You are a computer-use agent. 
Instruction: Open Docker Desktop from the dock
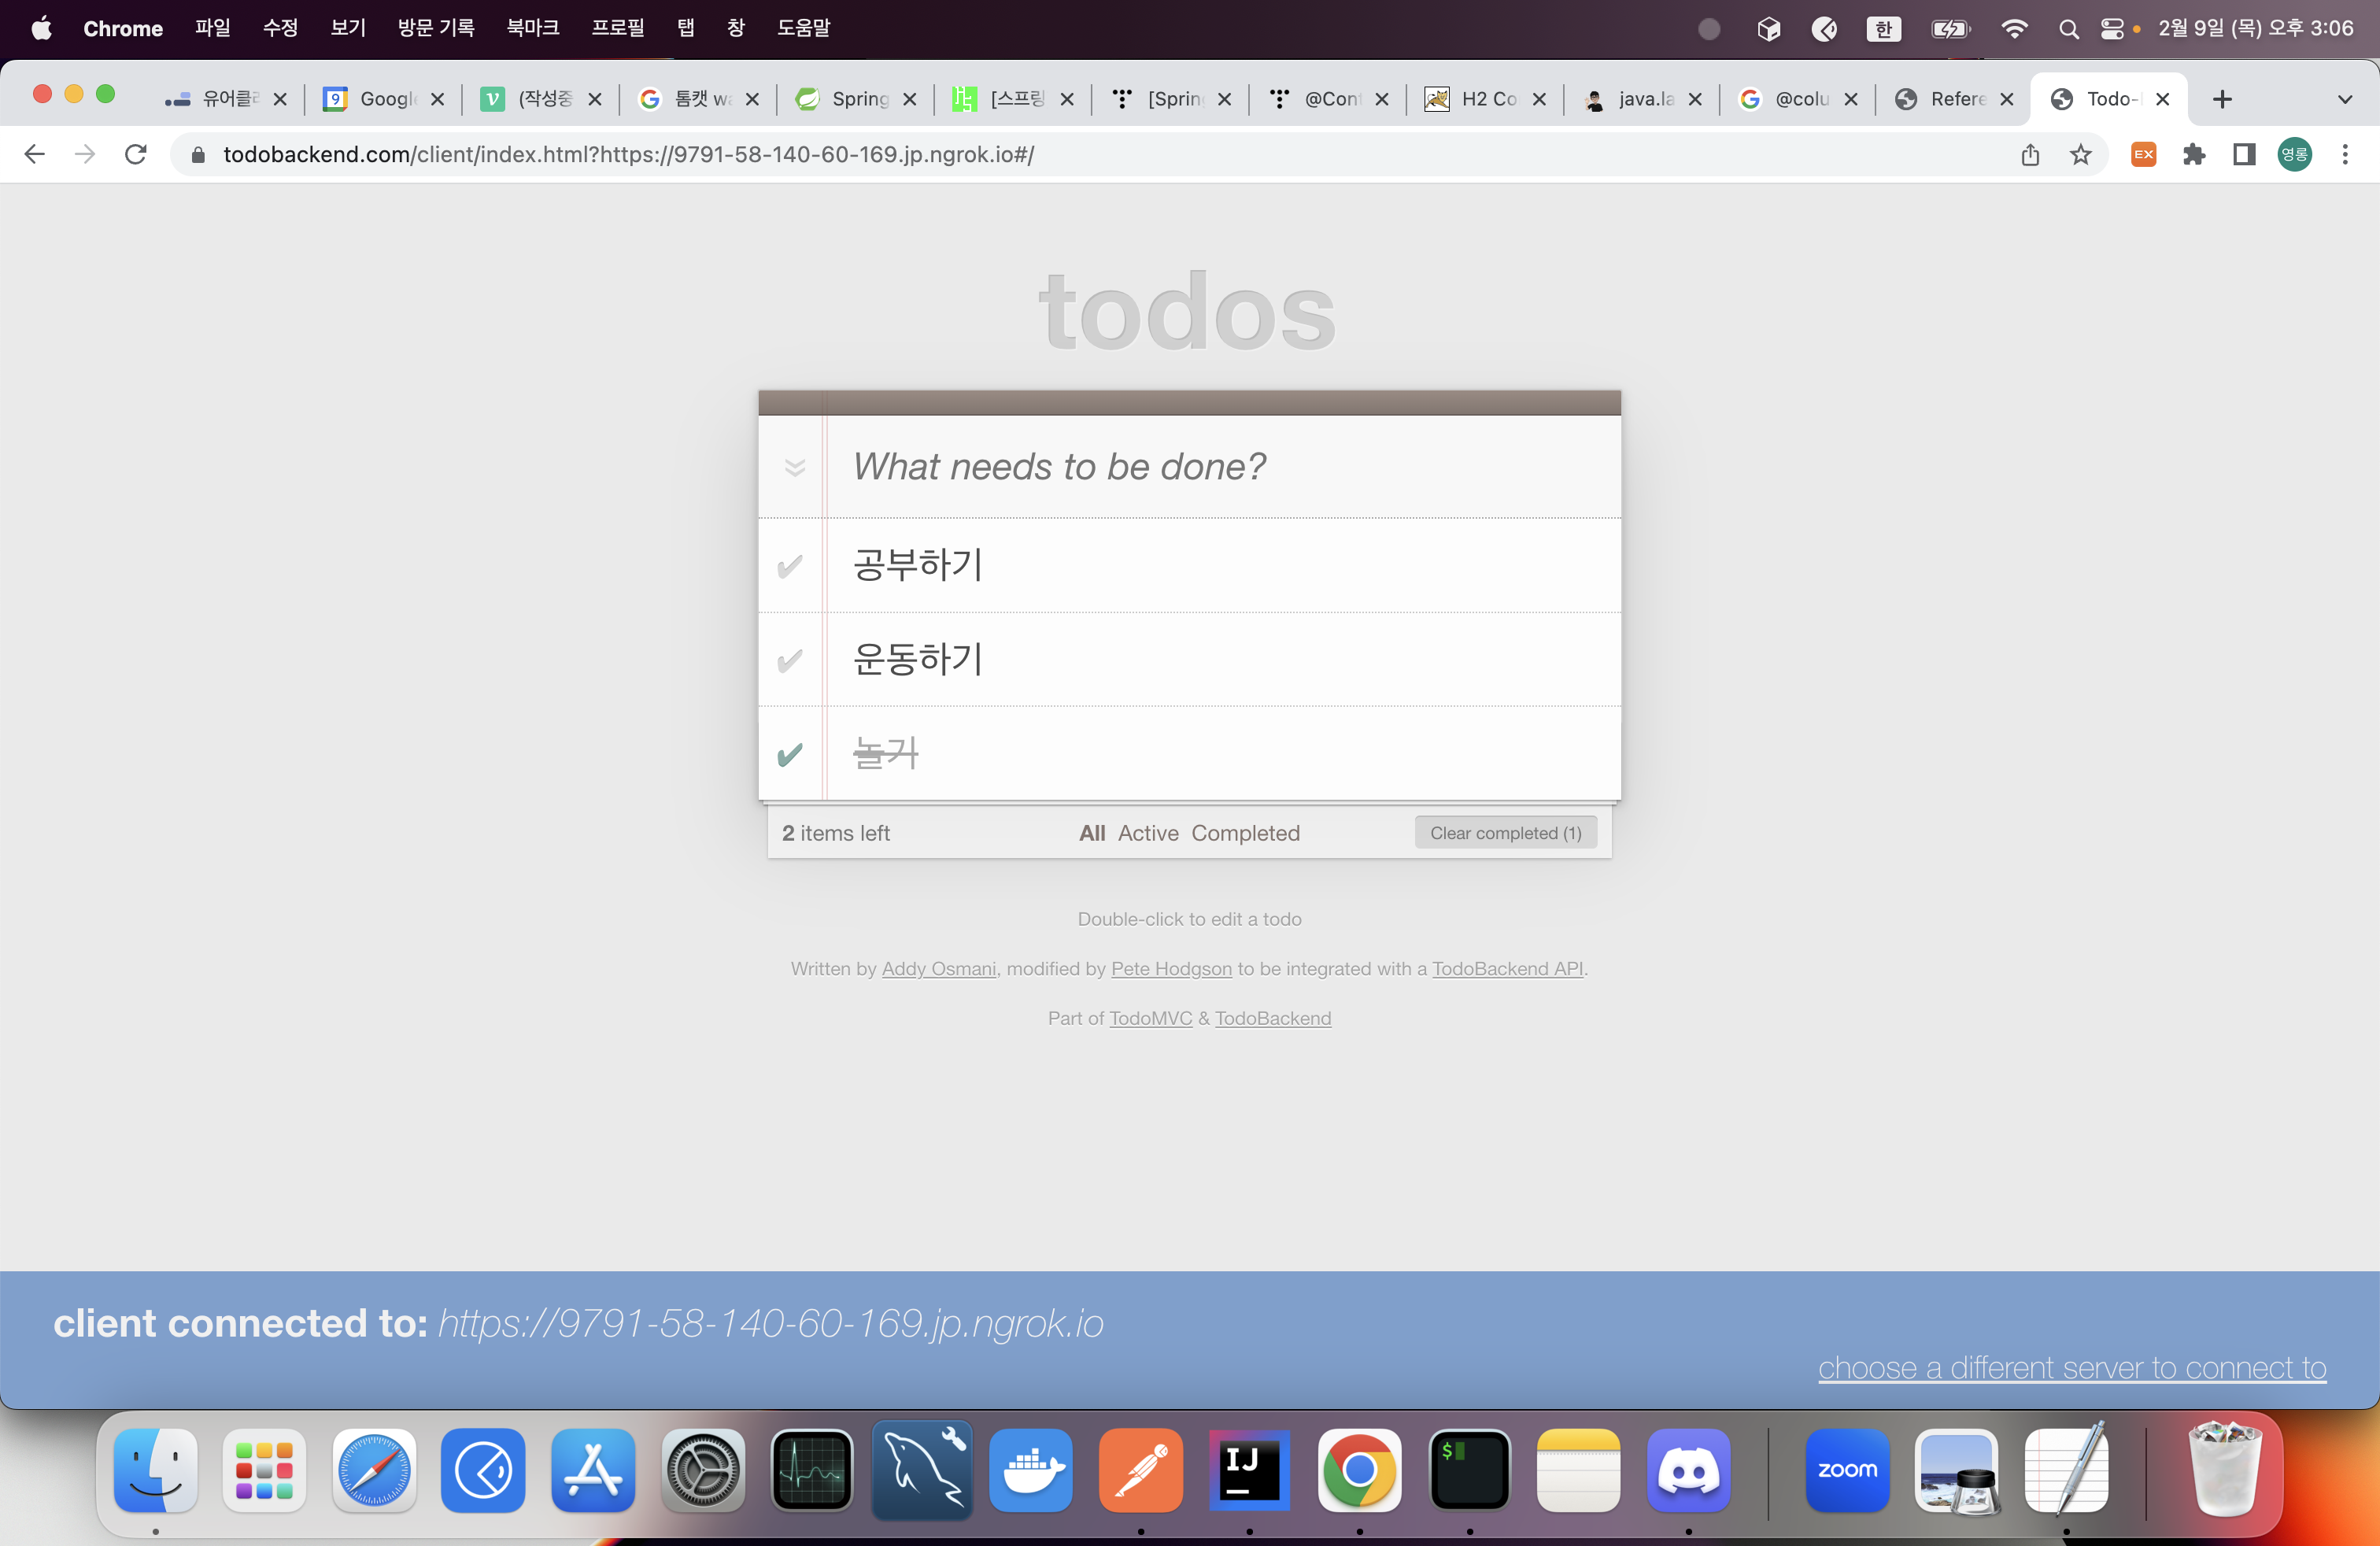[x=1031, y=1470]
